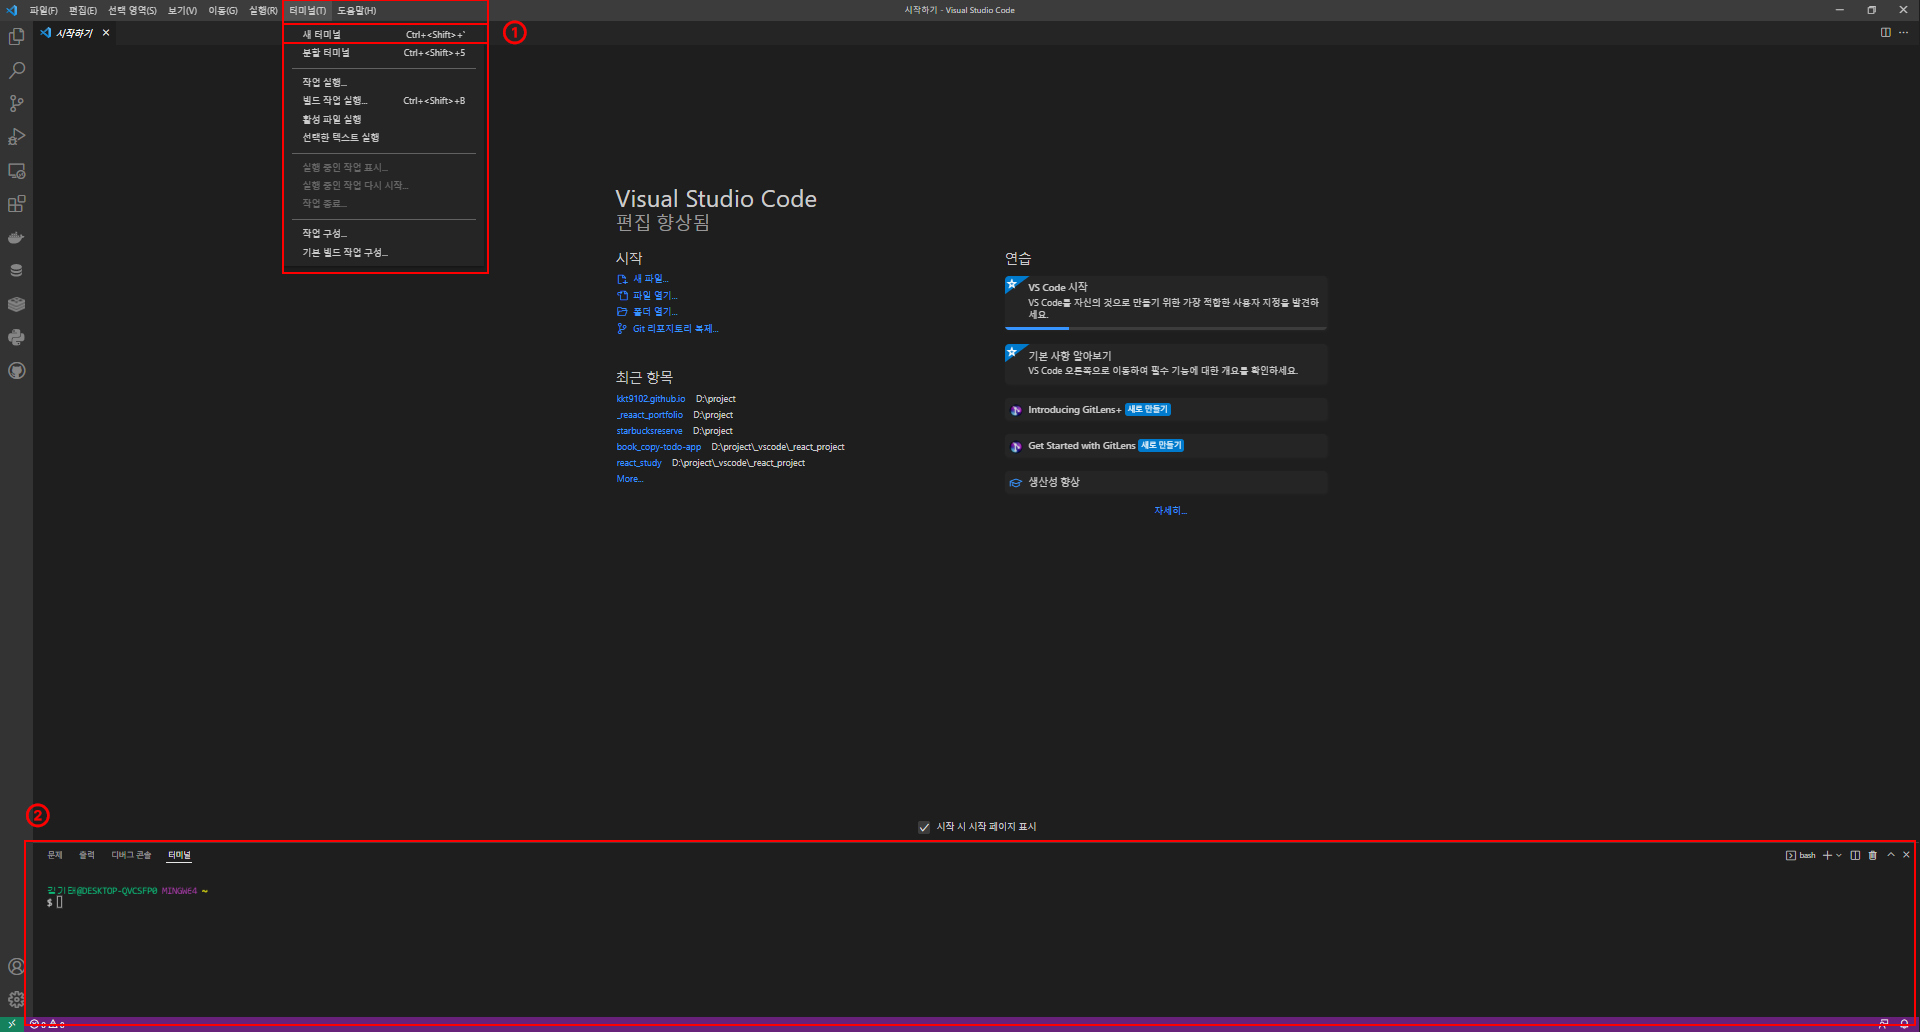The image size is (1920, 1032).
Task: Click the remote window indicator in the status bar
Action: (x=11, y=1024)
